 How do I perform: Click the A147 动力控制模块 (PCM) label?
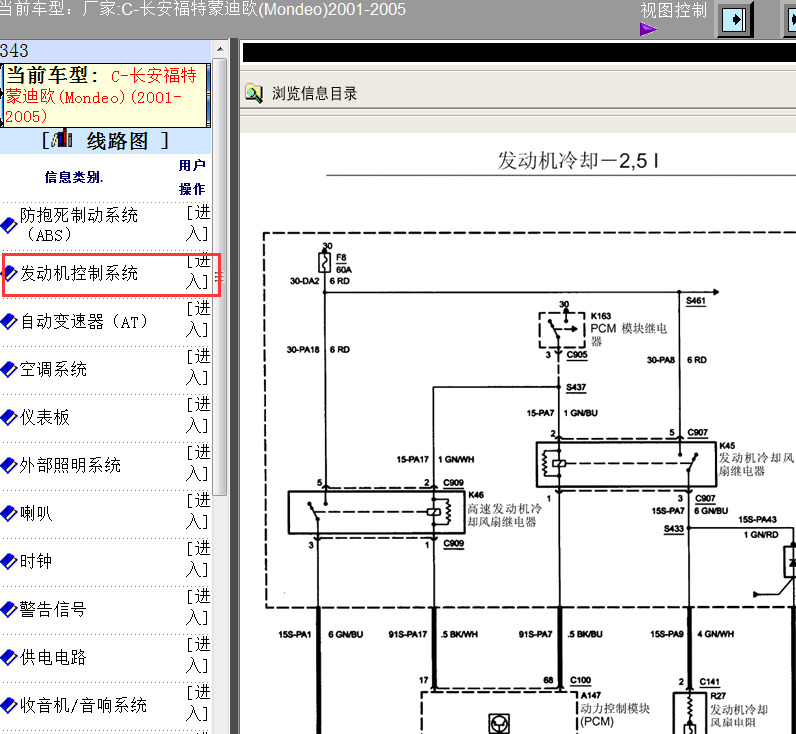[x=614, y=709]
